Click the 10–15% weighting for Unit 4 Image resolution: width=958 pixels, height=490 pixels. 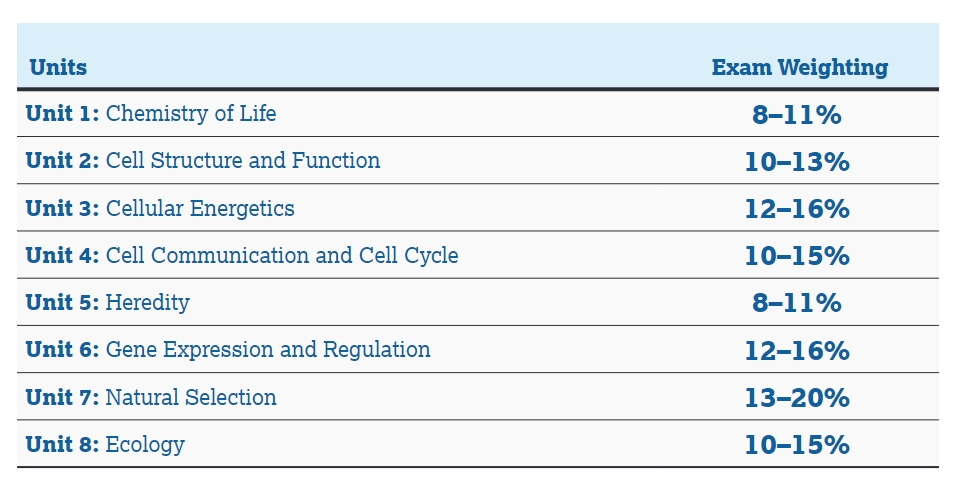(797, 256)
